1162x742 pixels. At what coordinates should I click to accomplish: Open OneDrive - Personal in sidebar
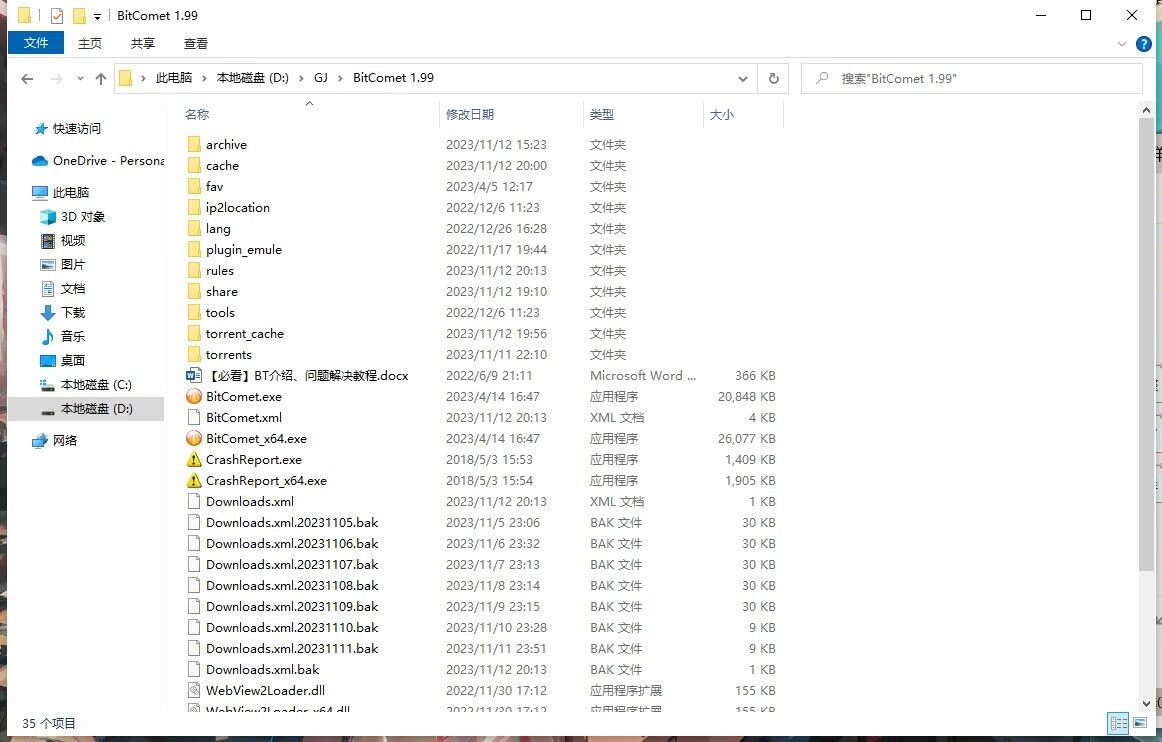coord(98,161)
